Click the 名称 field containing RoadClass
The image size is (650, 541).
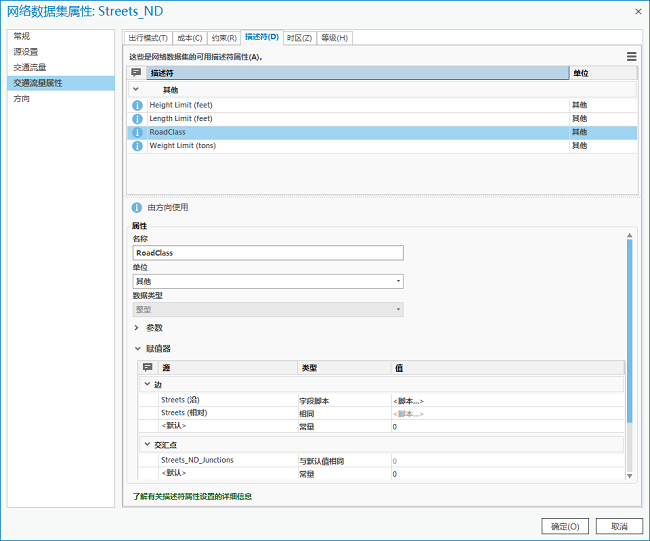[267, 253]
